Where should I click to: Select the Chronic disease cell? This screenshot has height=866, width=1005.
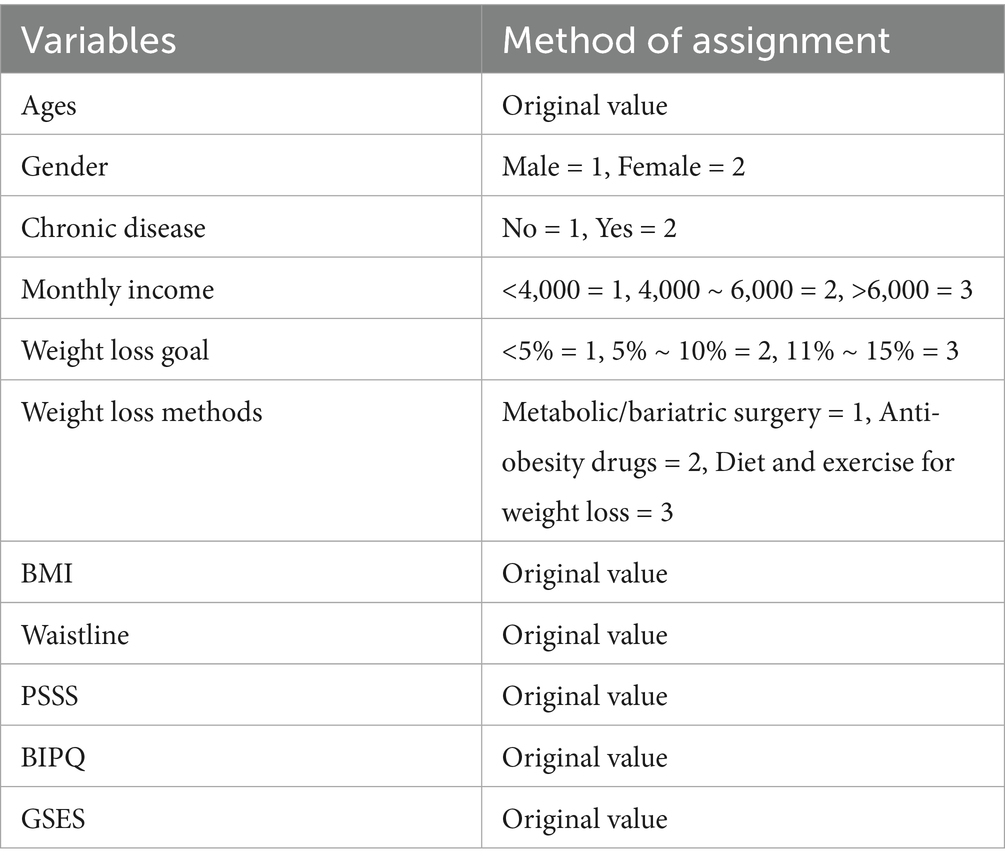pyautogui.click(x=113, y=227)
